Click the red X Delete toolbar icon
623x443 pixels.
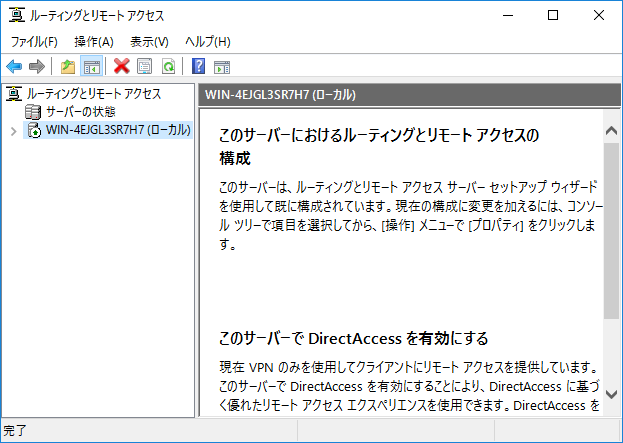[122, 66]
